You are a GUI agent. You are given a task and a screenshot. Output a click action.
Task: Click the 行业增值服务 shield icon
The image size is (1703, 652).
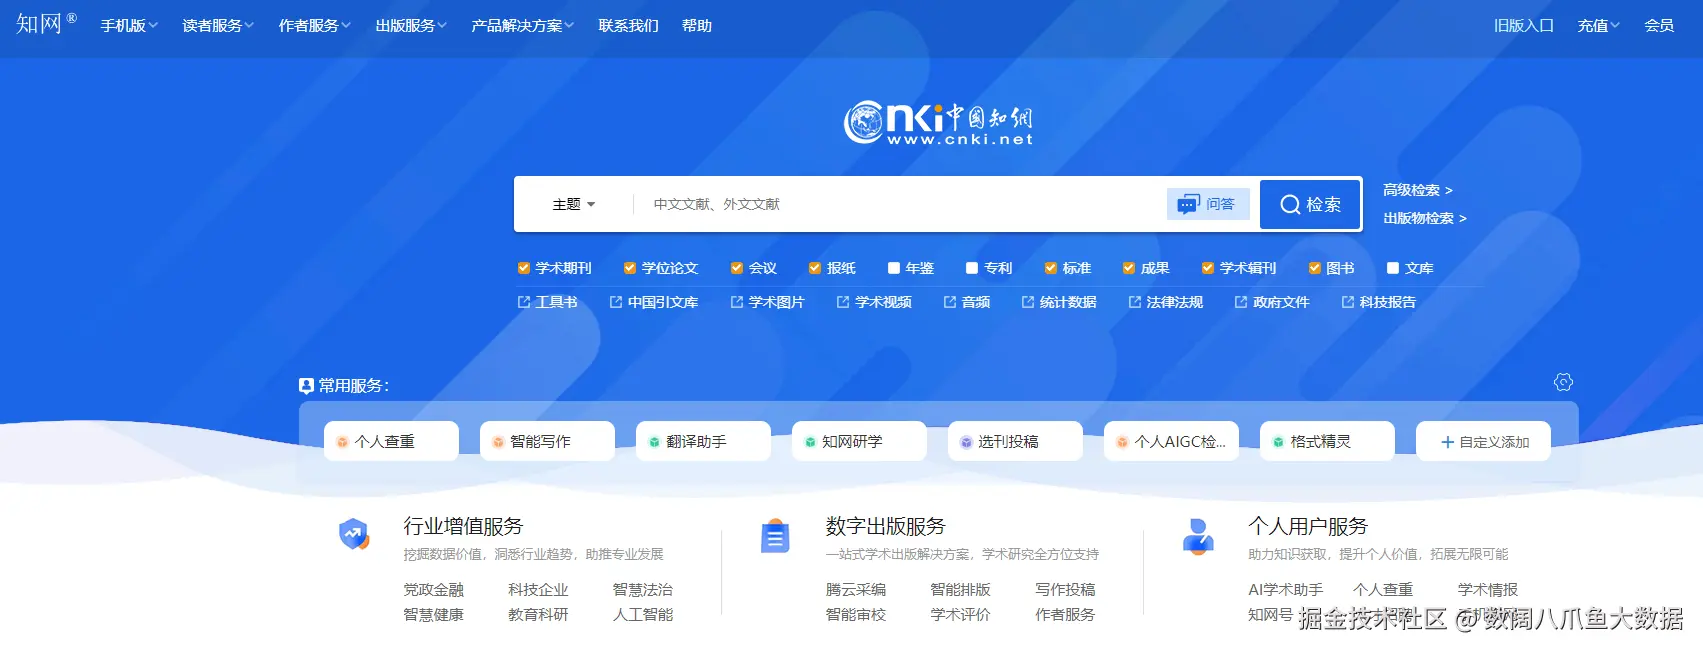[353, 535]
